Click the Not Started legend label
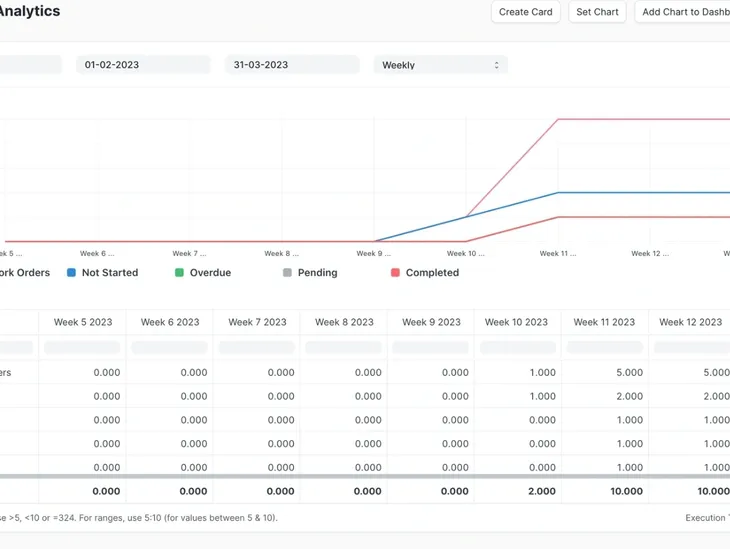This screenshot has width=730, height=549. [110, 273]
